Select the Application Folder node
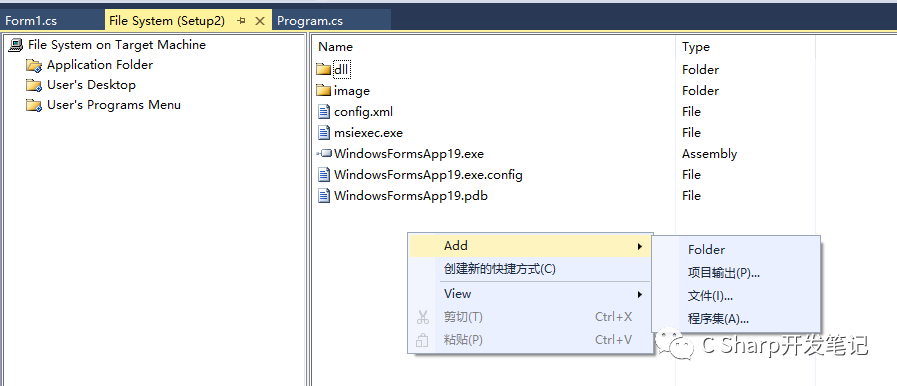The width and height of the screenshot is (897, 386). click(x=100, y=65)
